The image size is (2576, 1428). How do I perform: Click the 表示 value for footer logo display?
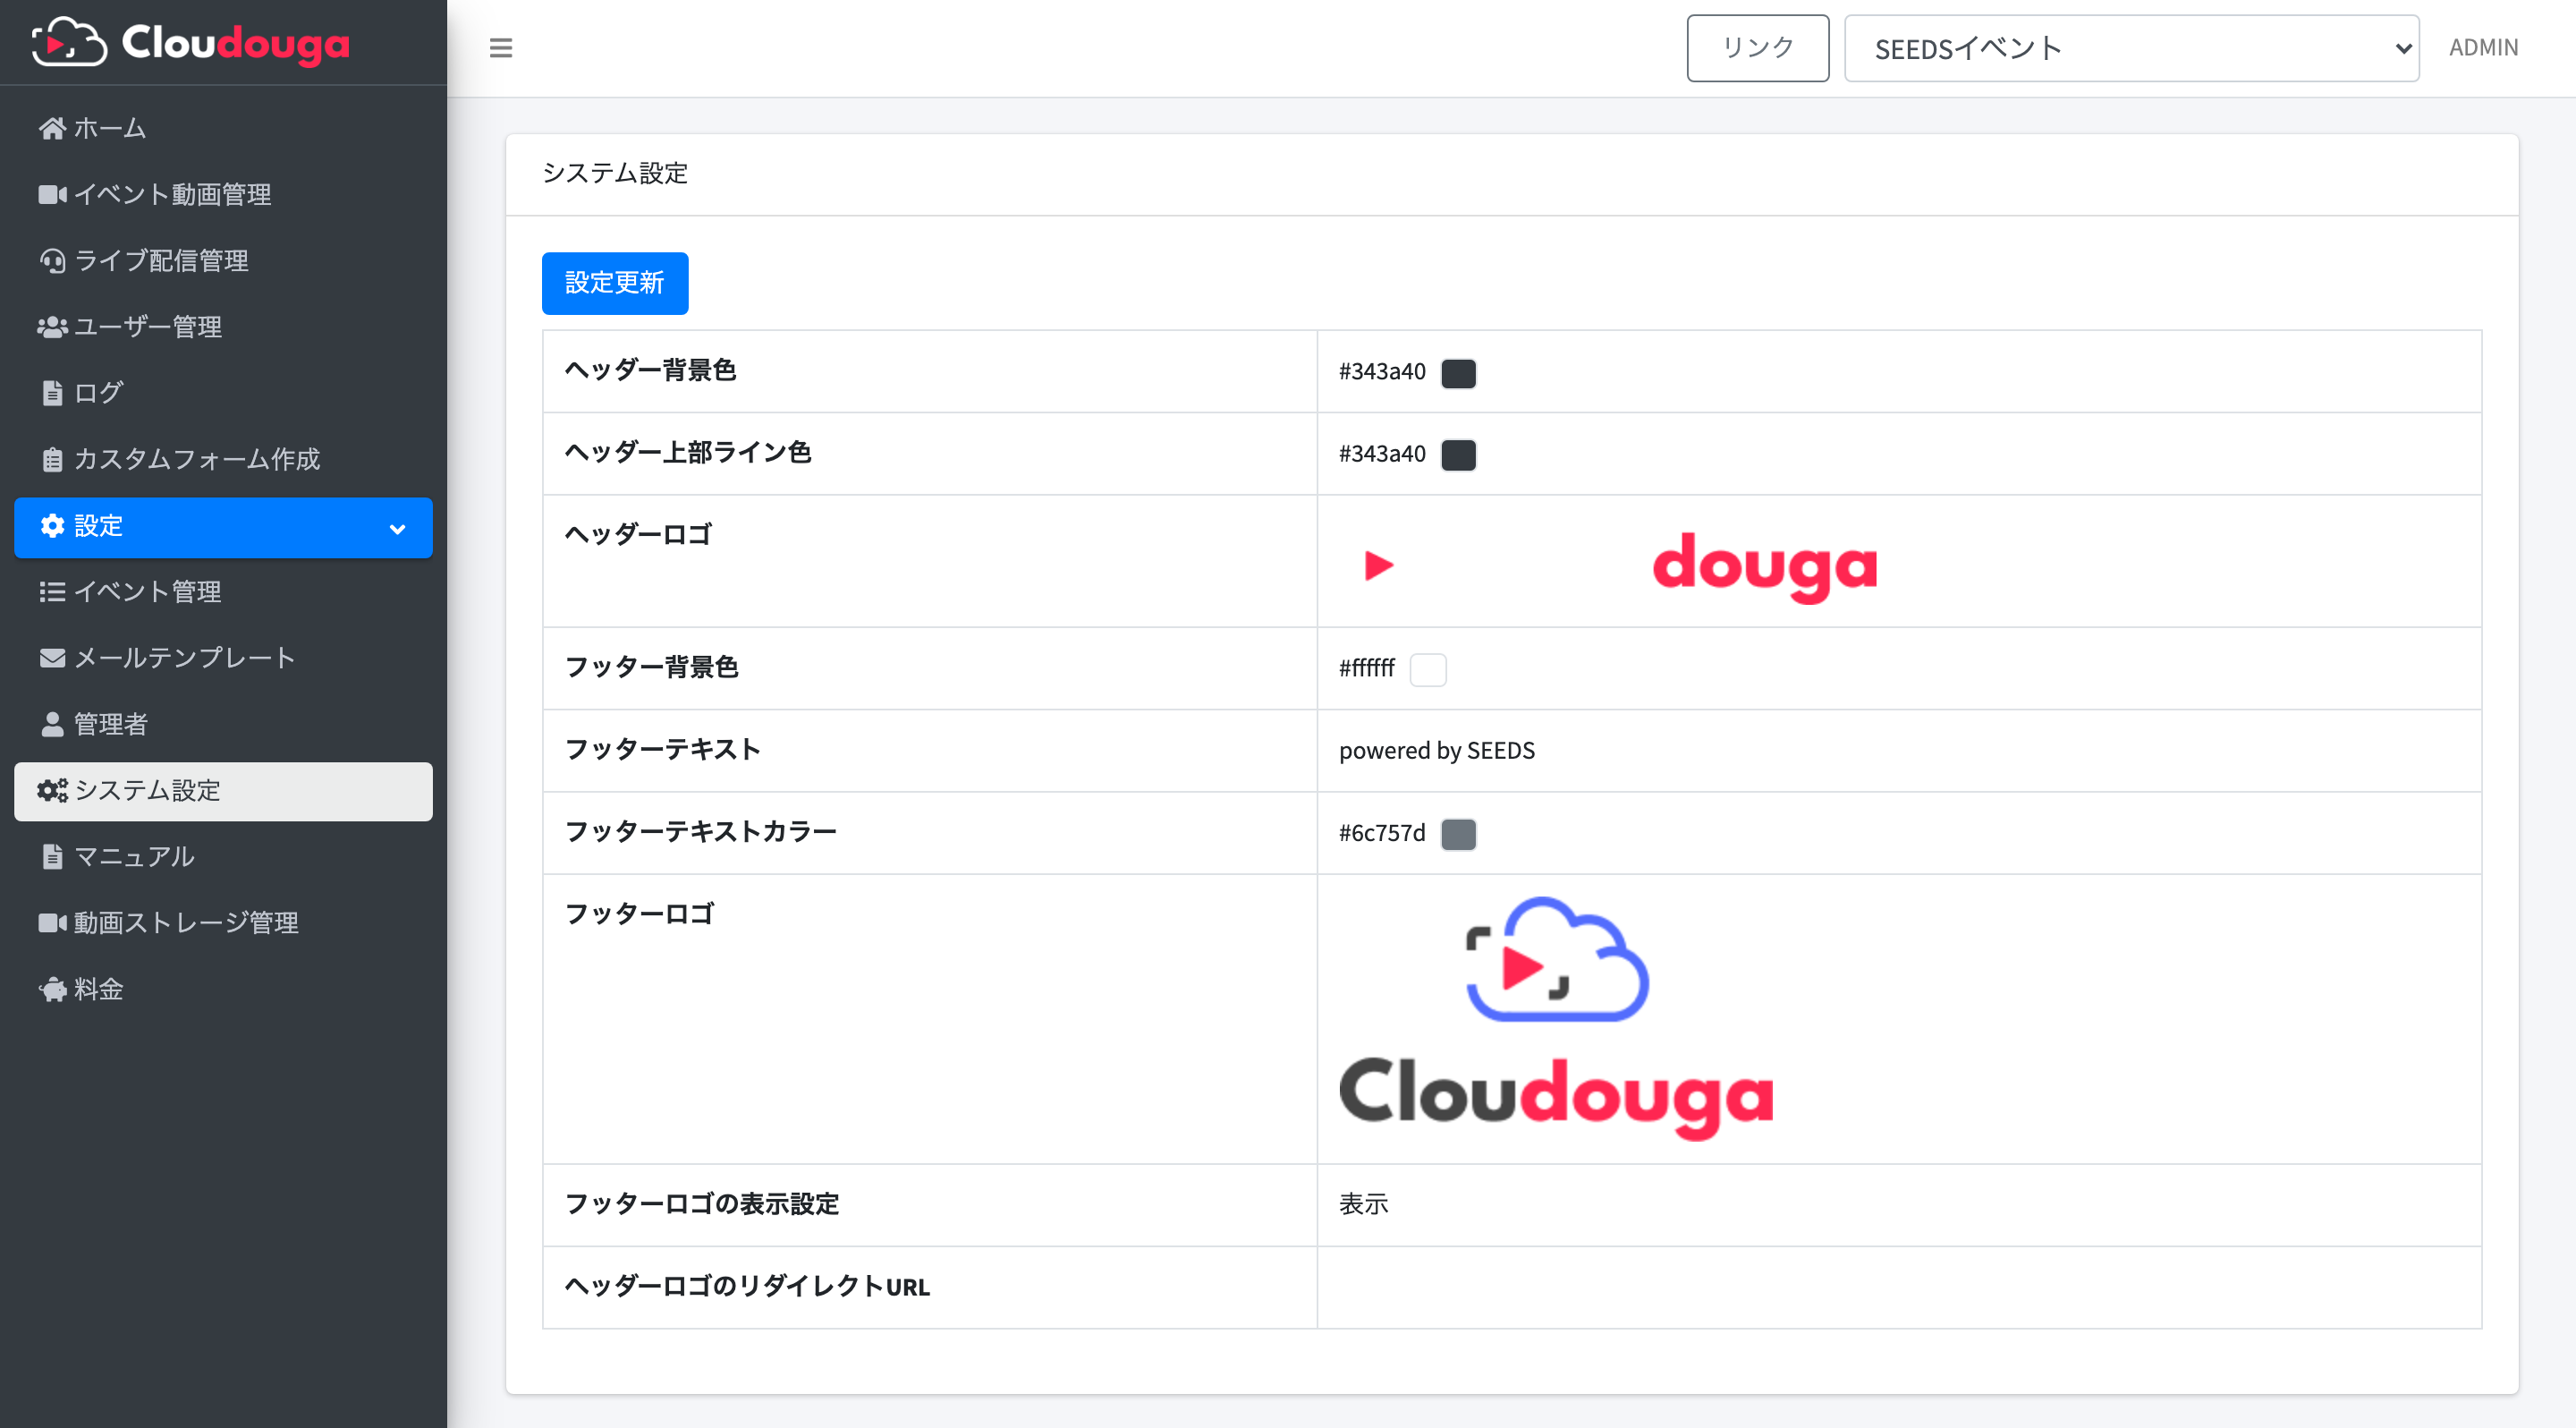[x=1364, y=1204]
